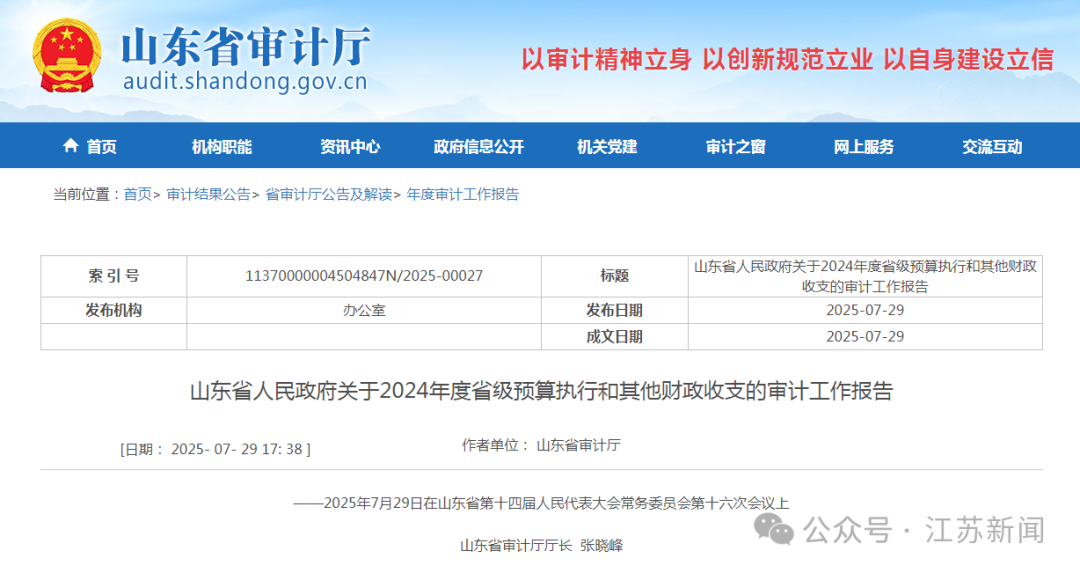Screen dimensions: 1080x573
Task: Click the main article headline
Action: tap(541, 391)
